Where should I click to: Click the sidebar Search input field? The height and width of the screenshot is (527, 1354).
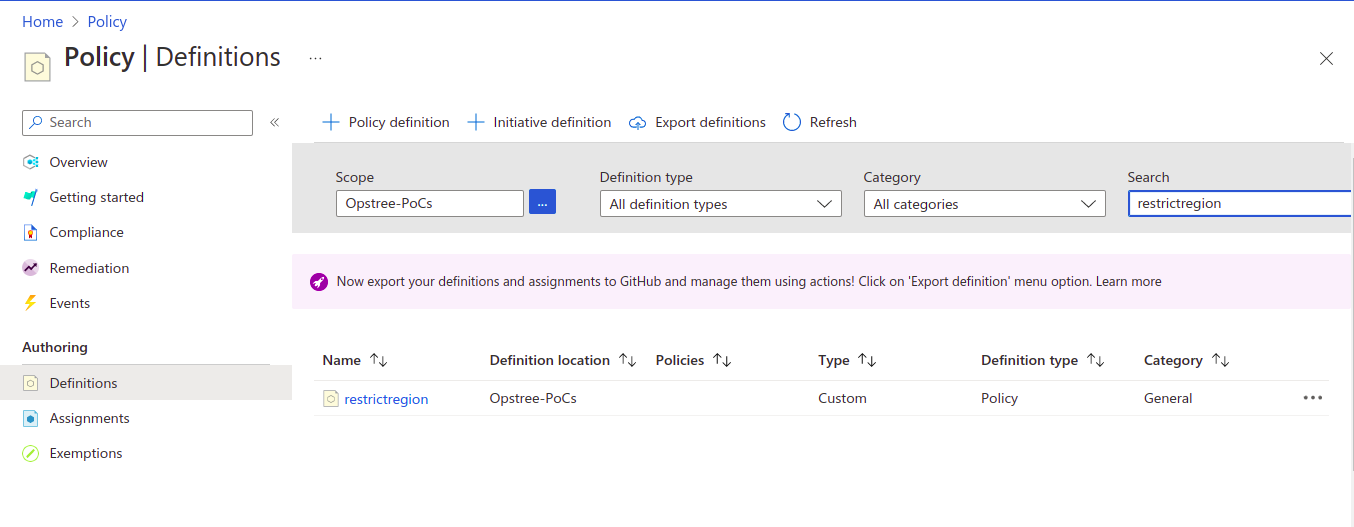147,122
